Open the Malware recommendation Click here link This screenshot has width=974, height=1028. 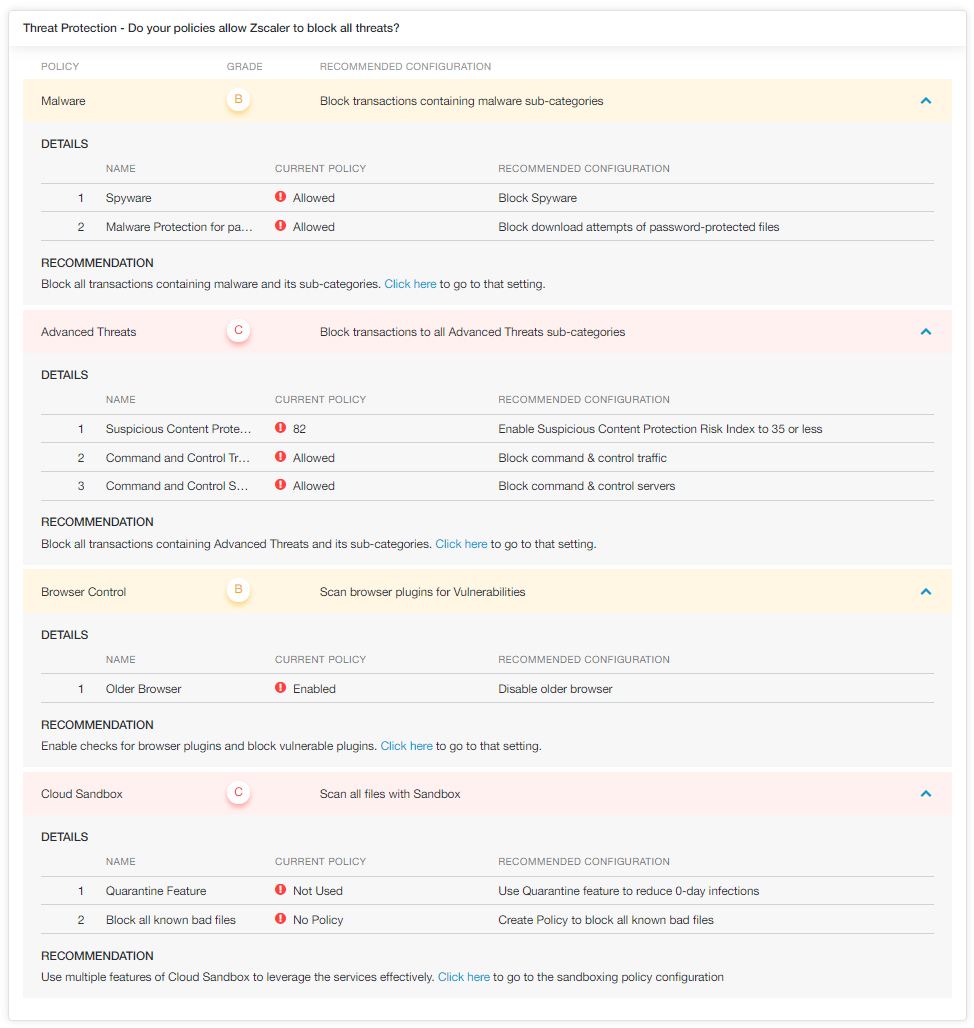point(410,283)
